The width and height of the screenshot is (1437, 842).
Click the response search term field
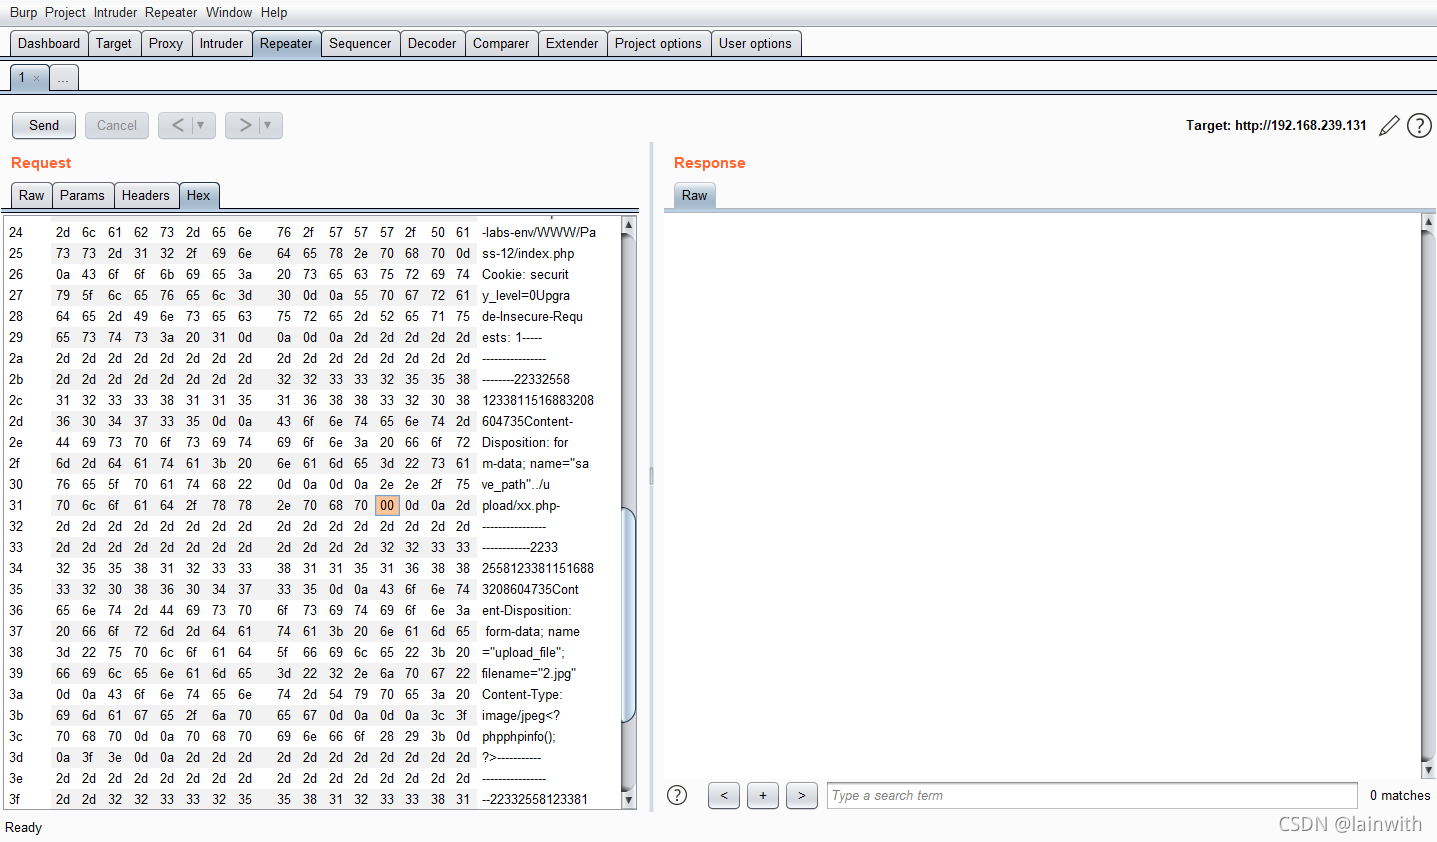[x=1092, y=795]
